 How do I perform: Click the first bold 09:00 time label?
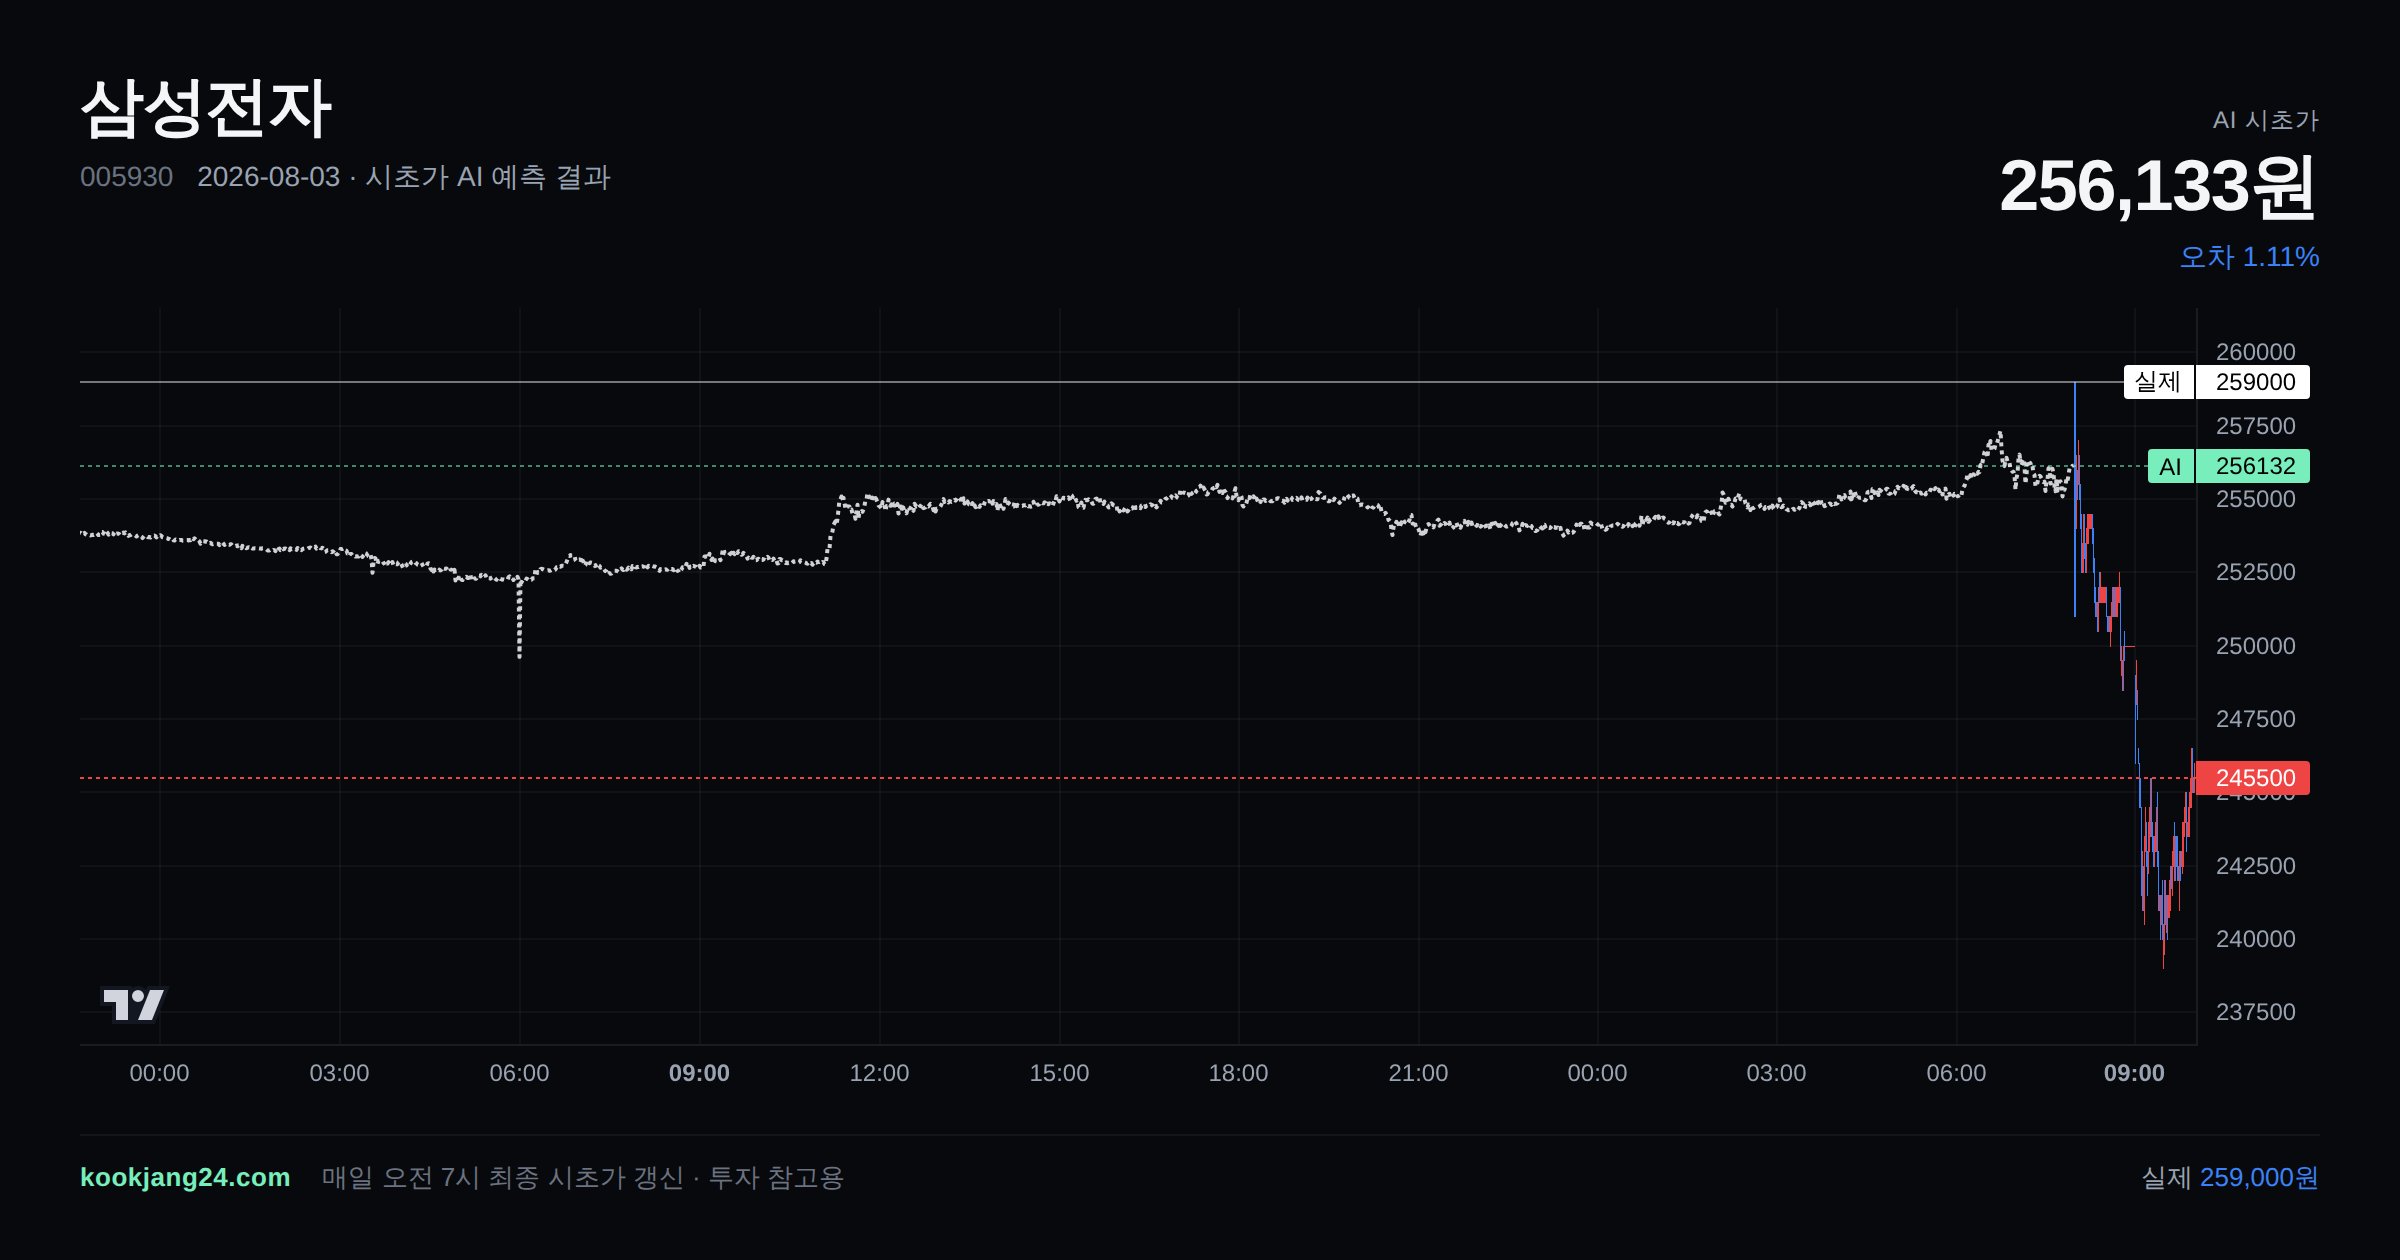click(699, 1073)
